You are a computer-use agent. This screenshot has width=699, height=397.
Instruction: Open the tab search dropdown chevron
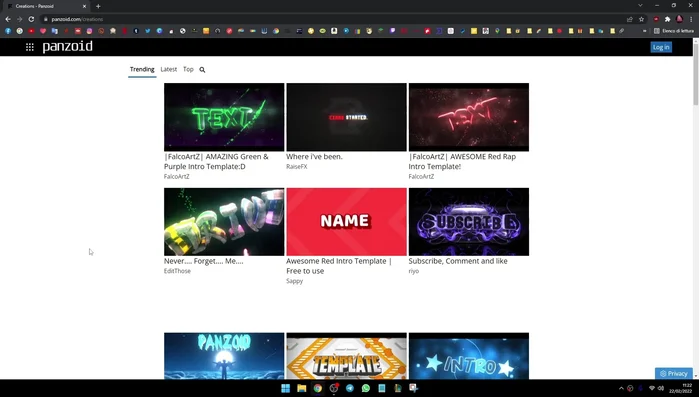(x=640, y=5)
